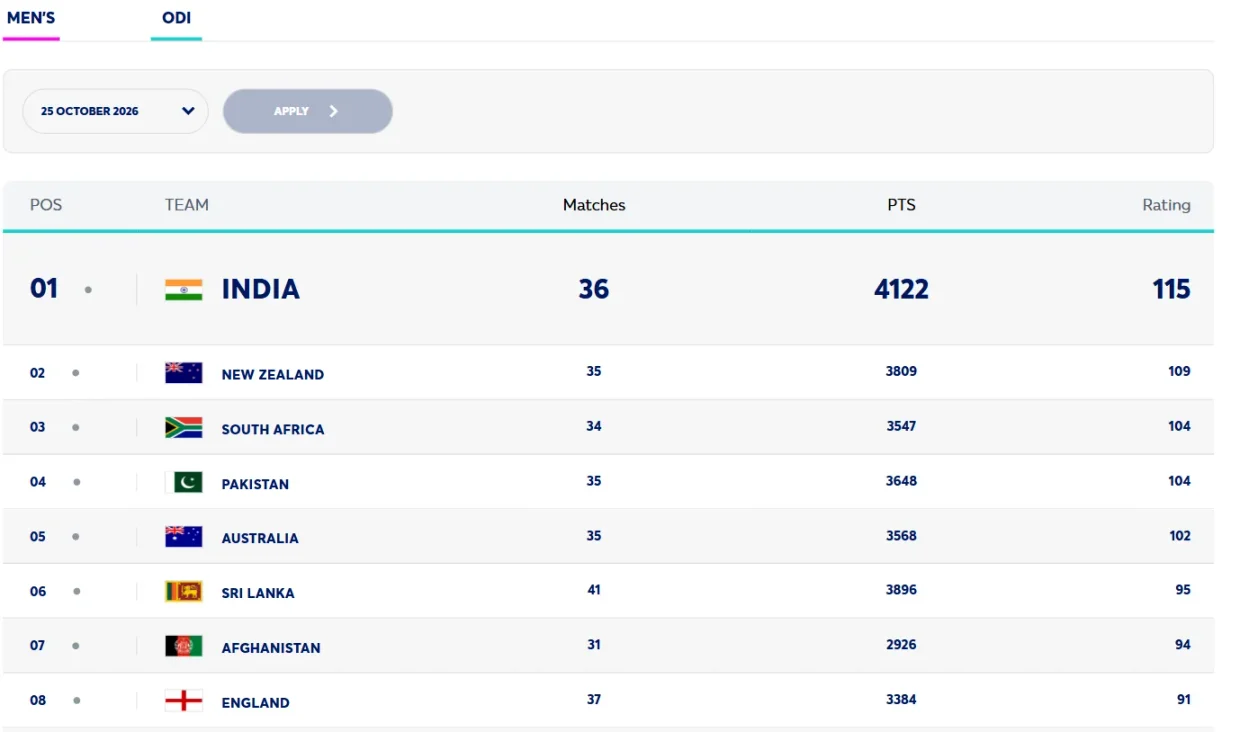
Task: Click the Rating column header
Action: pyautogui.click(x=1166, y=204)
